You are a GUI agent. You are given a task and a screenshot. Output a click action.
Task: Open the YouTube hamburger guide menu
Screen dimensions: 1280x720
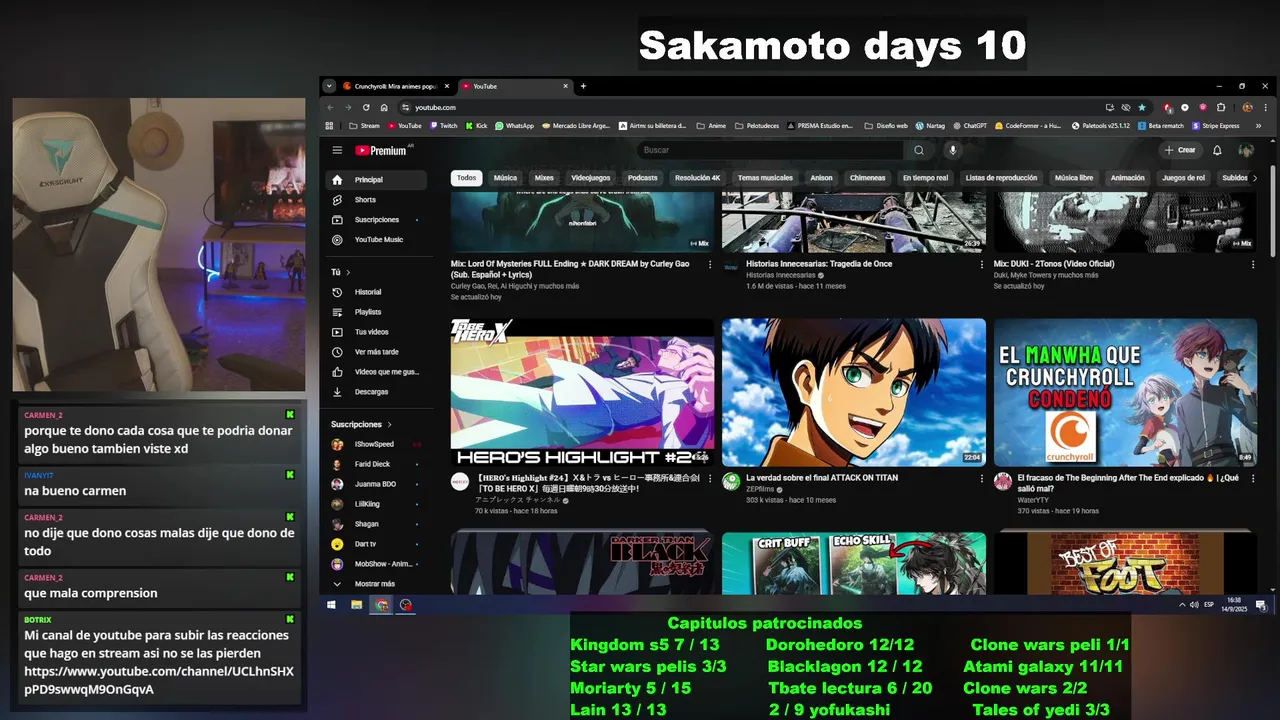click(337, 150)
